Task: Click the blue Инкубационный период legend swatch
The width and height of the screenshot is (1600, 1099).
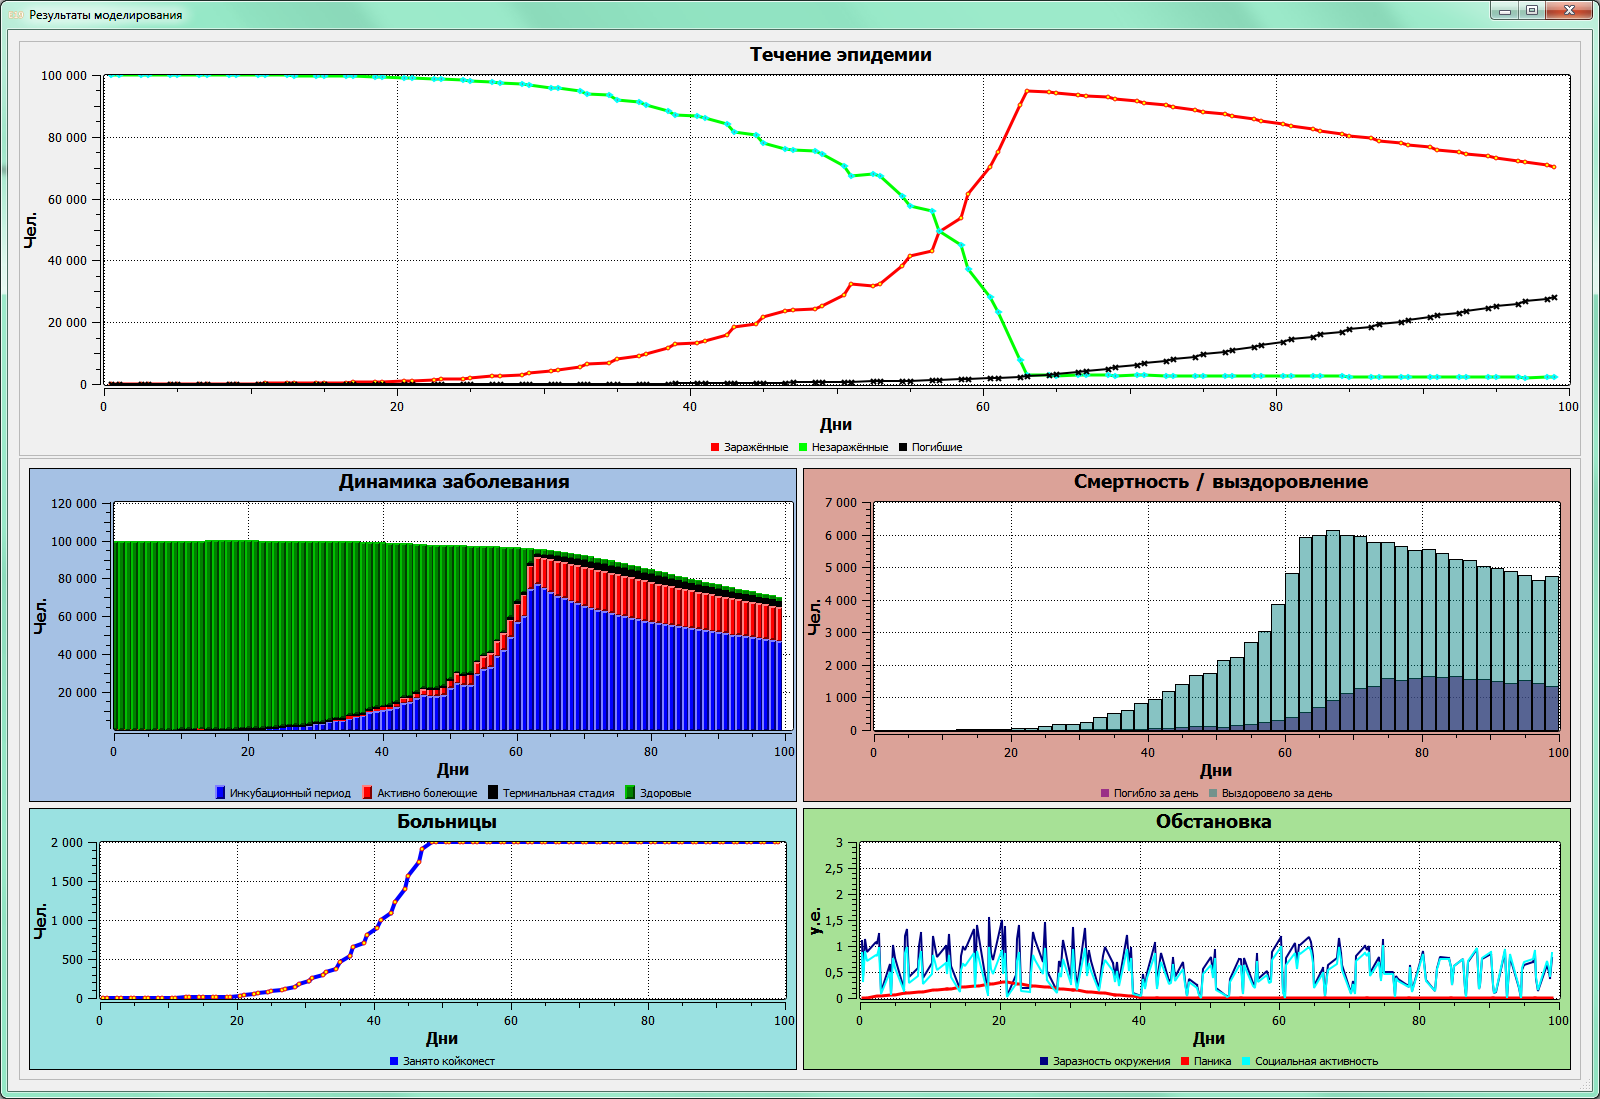Action: 220,793
